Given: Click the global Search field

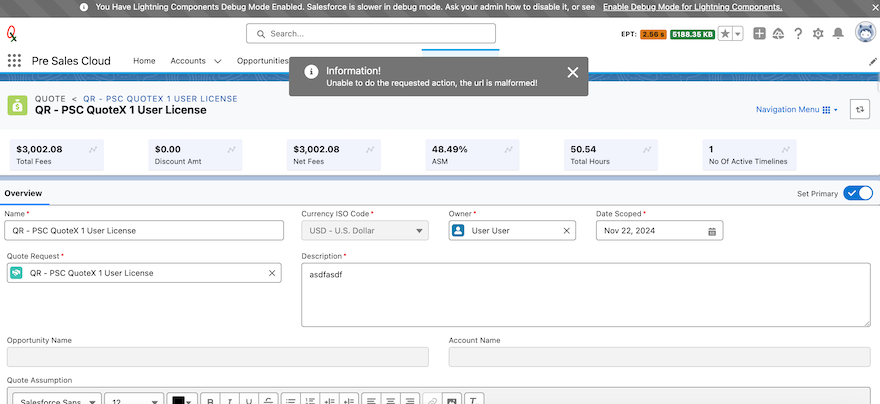Looking at the screenshot, I should [371, 34].
